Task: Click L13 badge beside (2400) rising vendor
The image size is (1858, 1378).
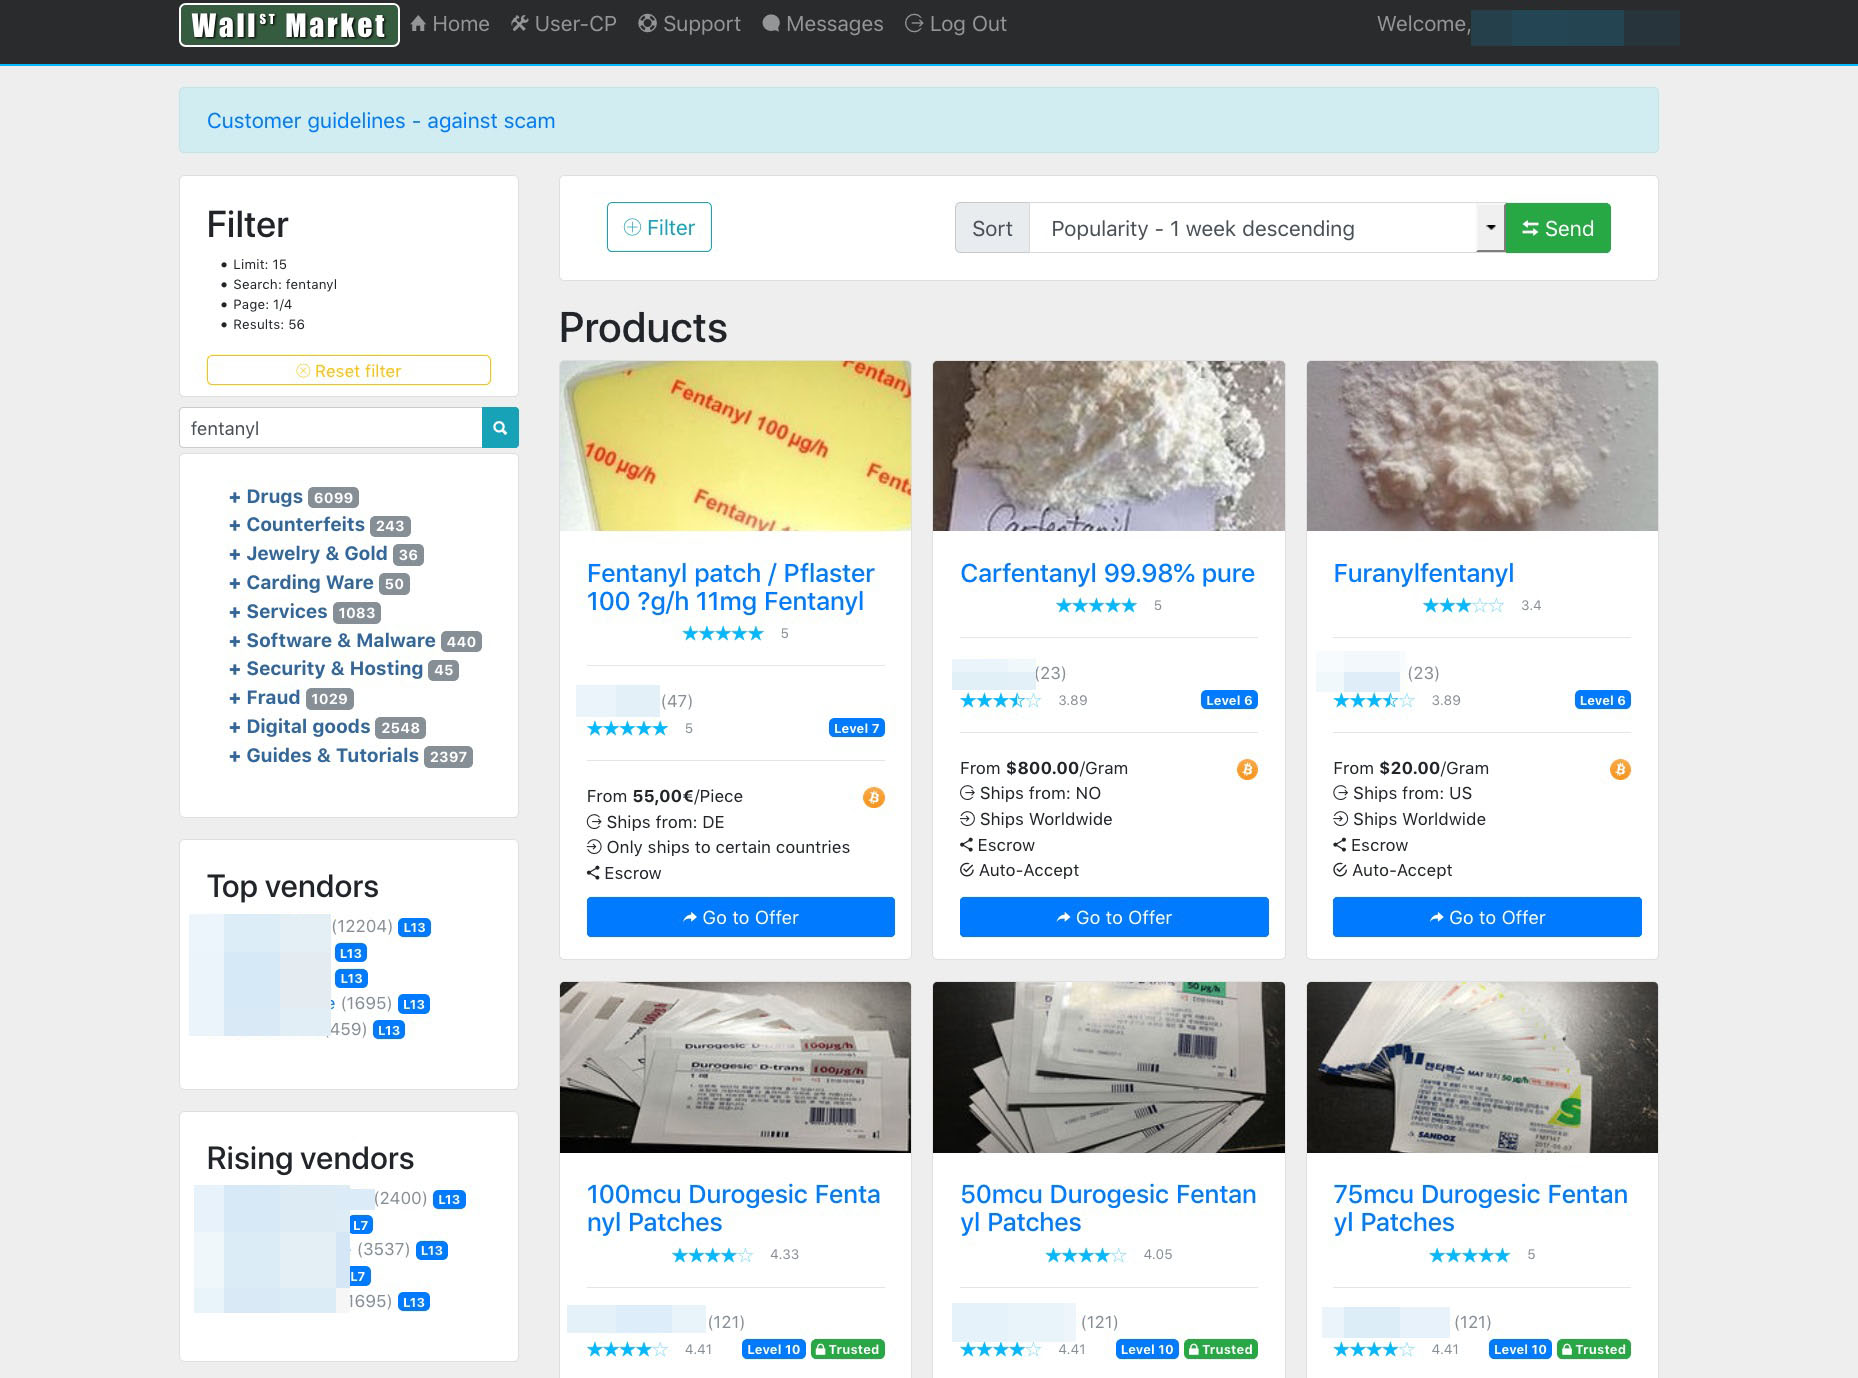Action: 449,1199
